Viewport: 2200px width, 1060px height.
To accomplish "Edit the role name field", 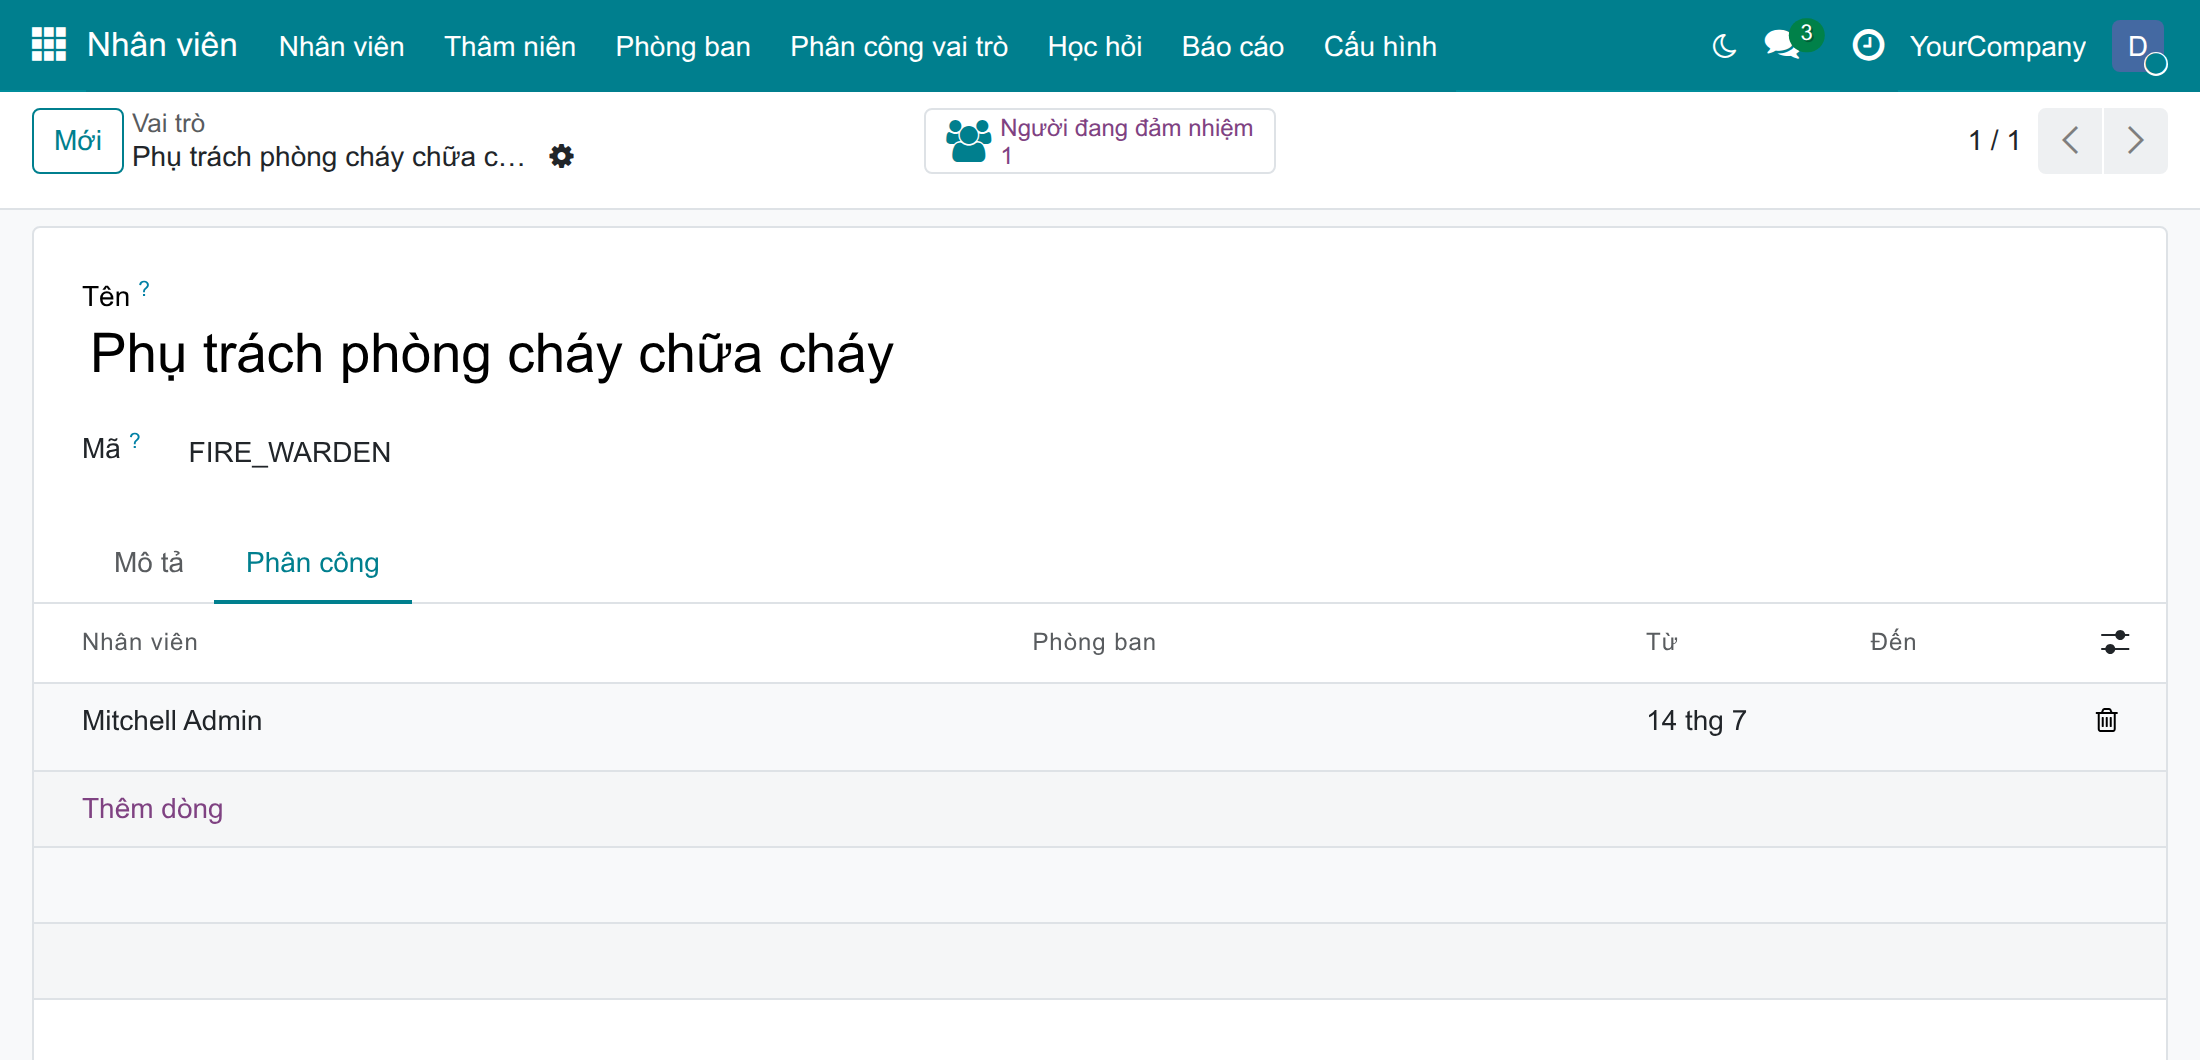I will (x=1100, y=354).
